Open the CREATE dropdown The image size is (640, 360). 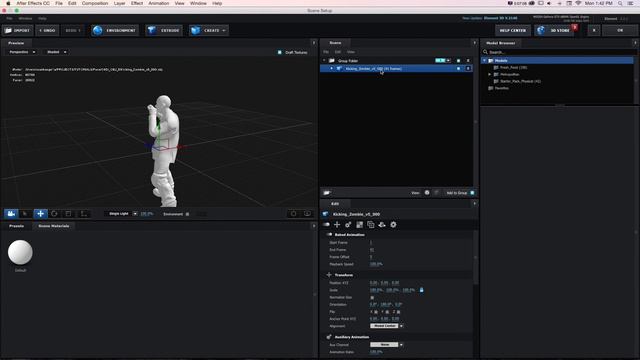tap(209, 30)
